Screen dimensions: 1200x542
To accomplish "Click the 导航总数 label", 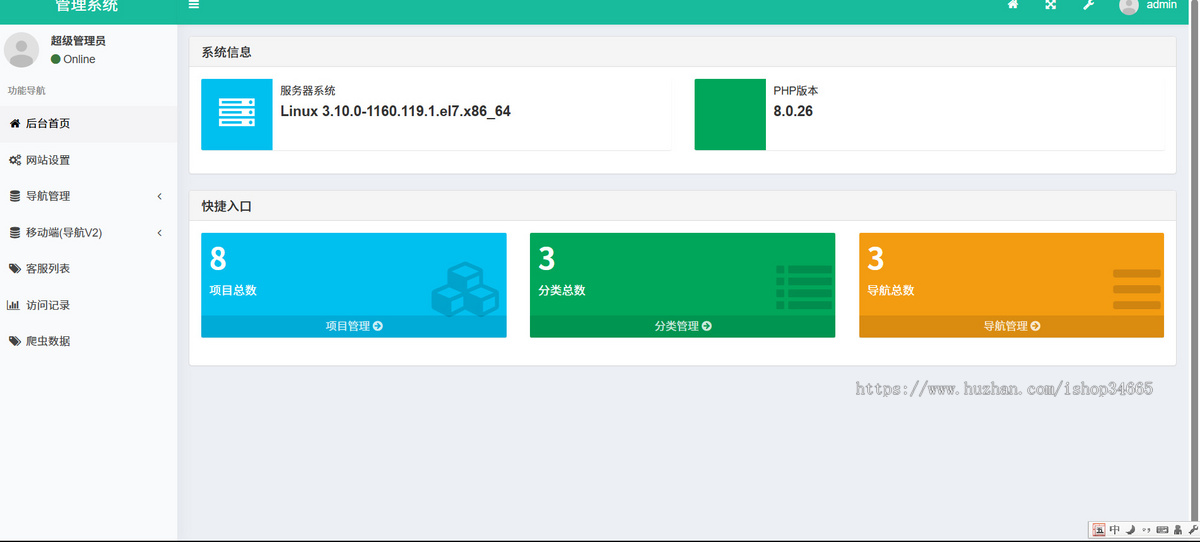I will pos(891,290).
